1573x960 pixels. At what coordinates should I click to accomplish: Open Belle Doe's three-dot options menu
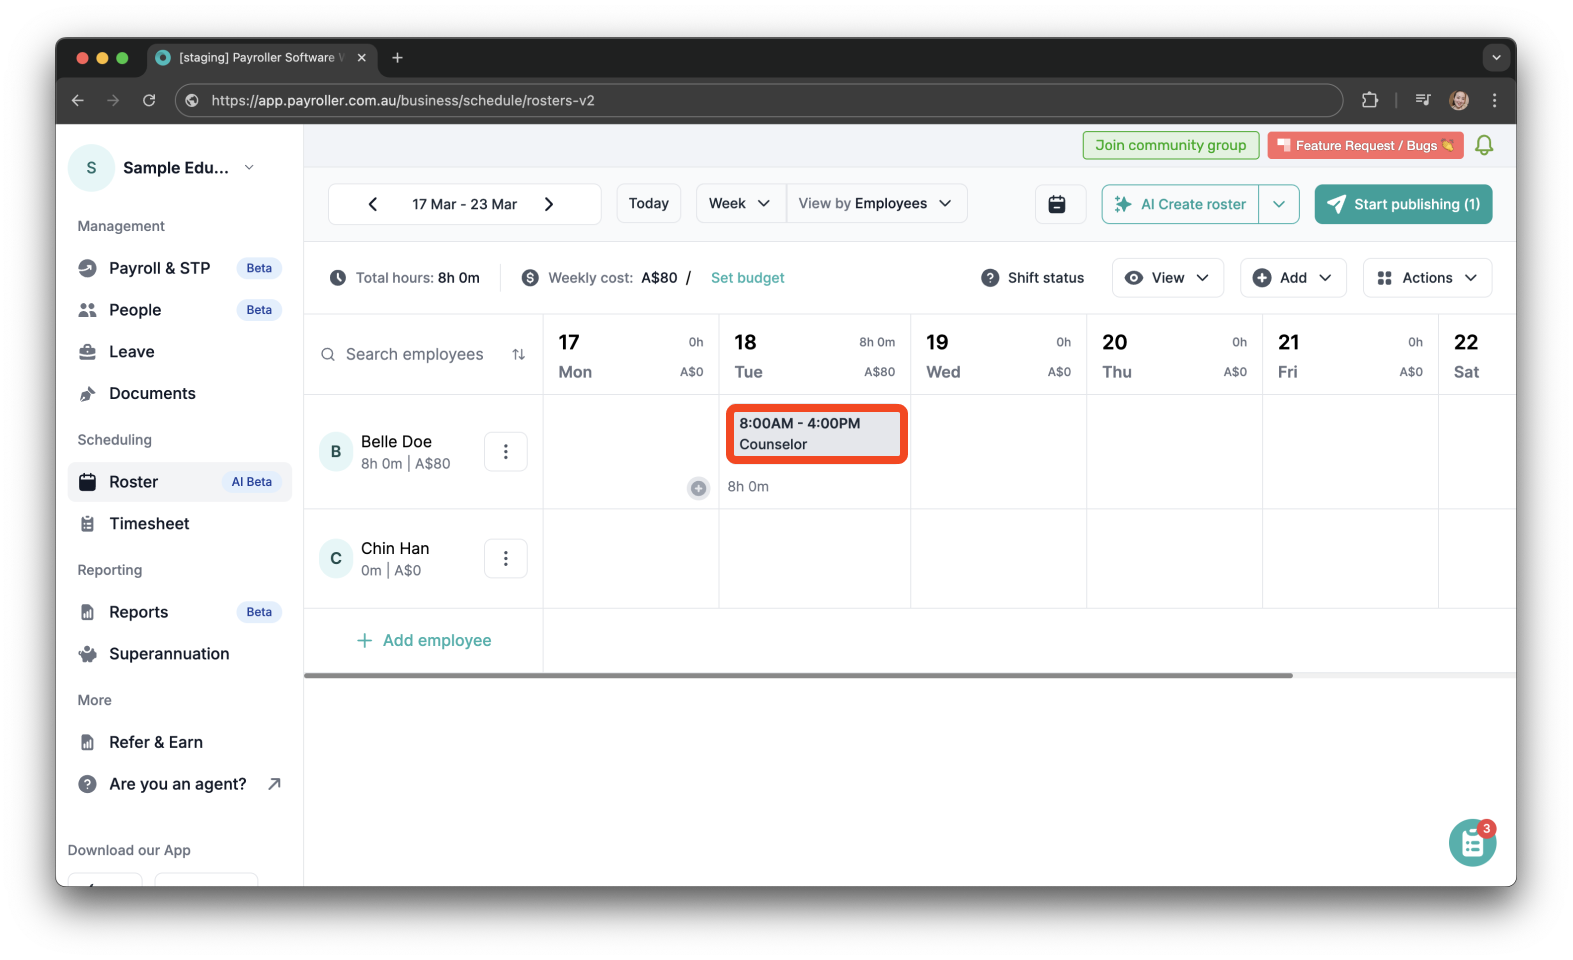coord(506,452)
